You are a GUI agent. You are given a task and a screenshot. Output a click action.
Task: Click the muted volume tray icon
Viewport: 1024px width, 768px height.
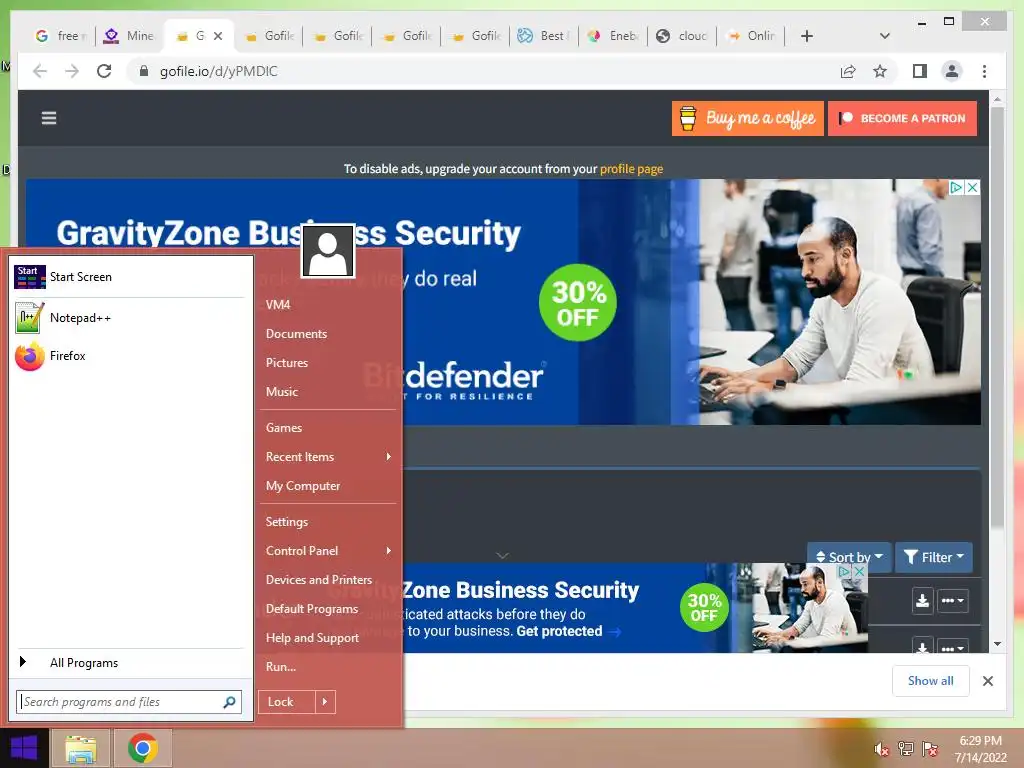[x=881, y=749]
